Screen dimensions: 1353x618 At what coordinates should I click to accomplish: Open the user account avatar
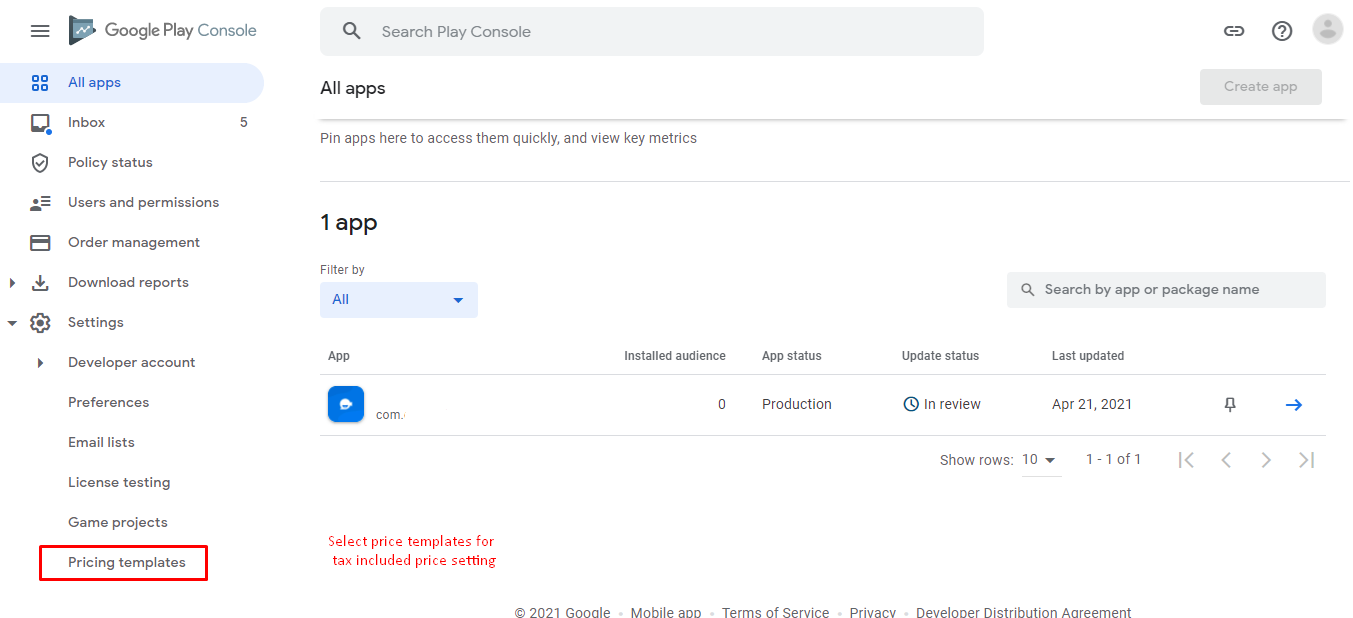[x=1327, y=30]
